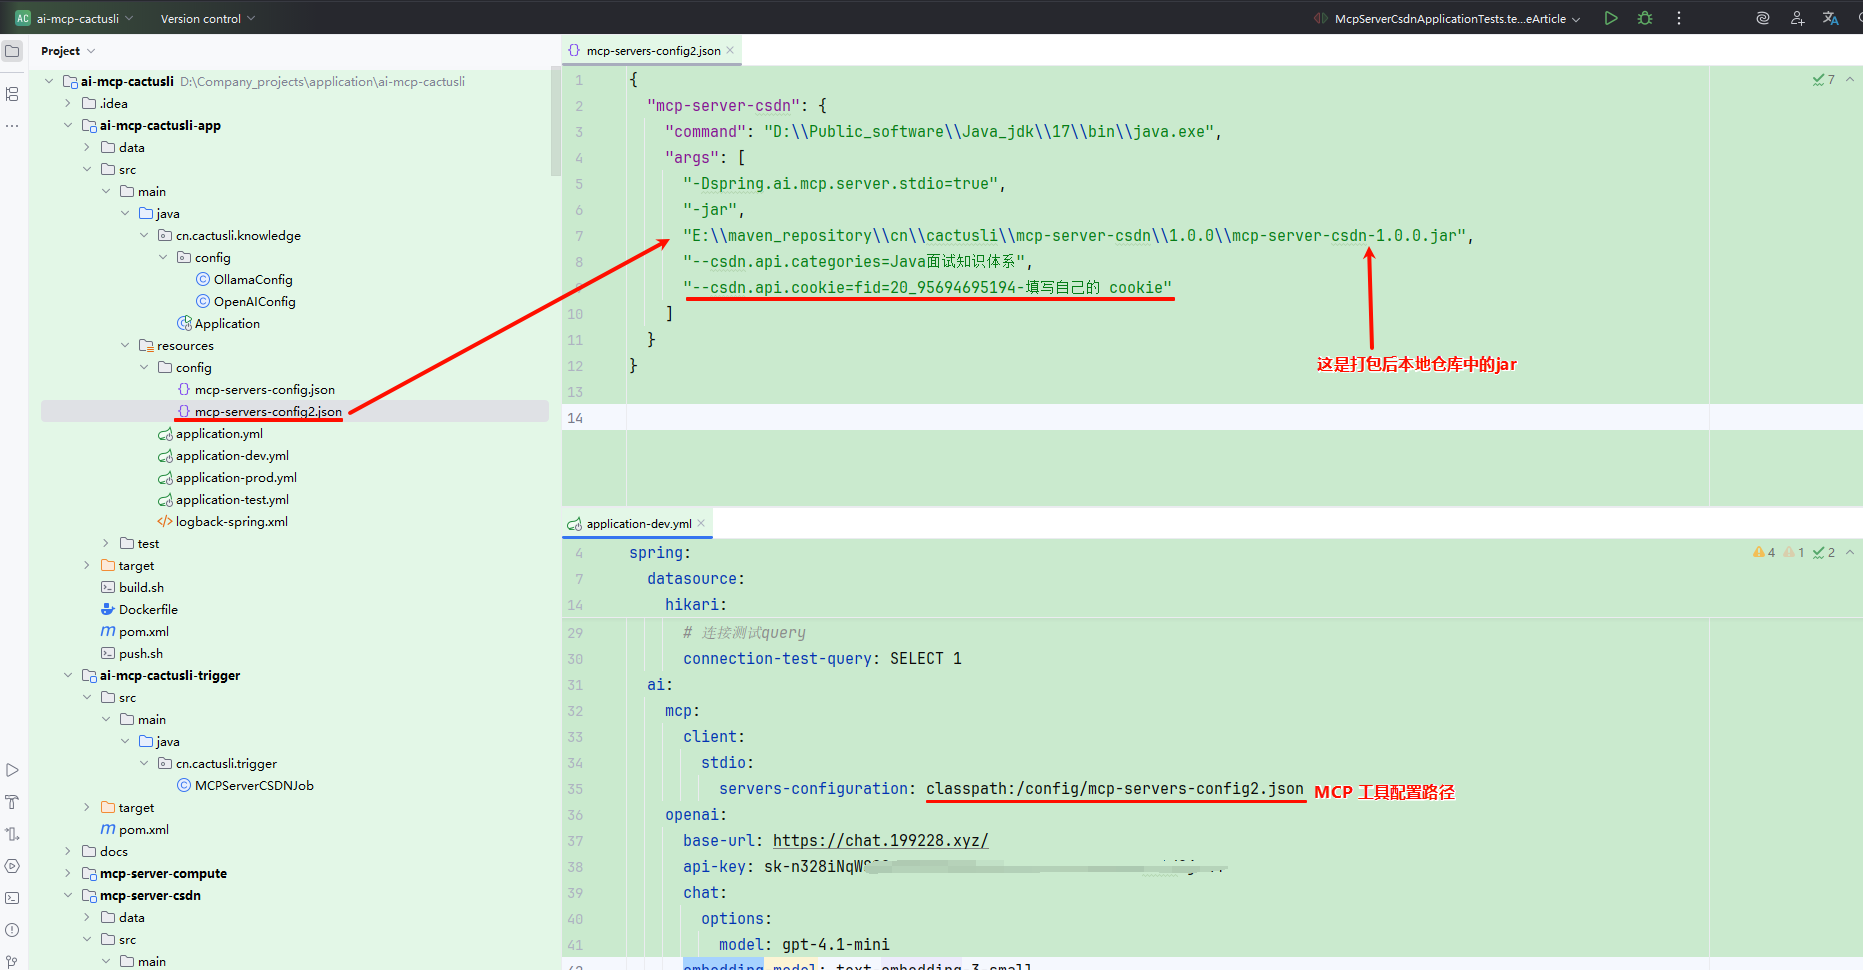Open the Structure tool window icon

coord(12,94)
